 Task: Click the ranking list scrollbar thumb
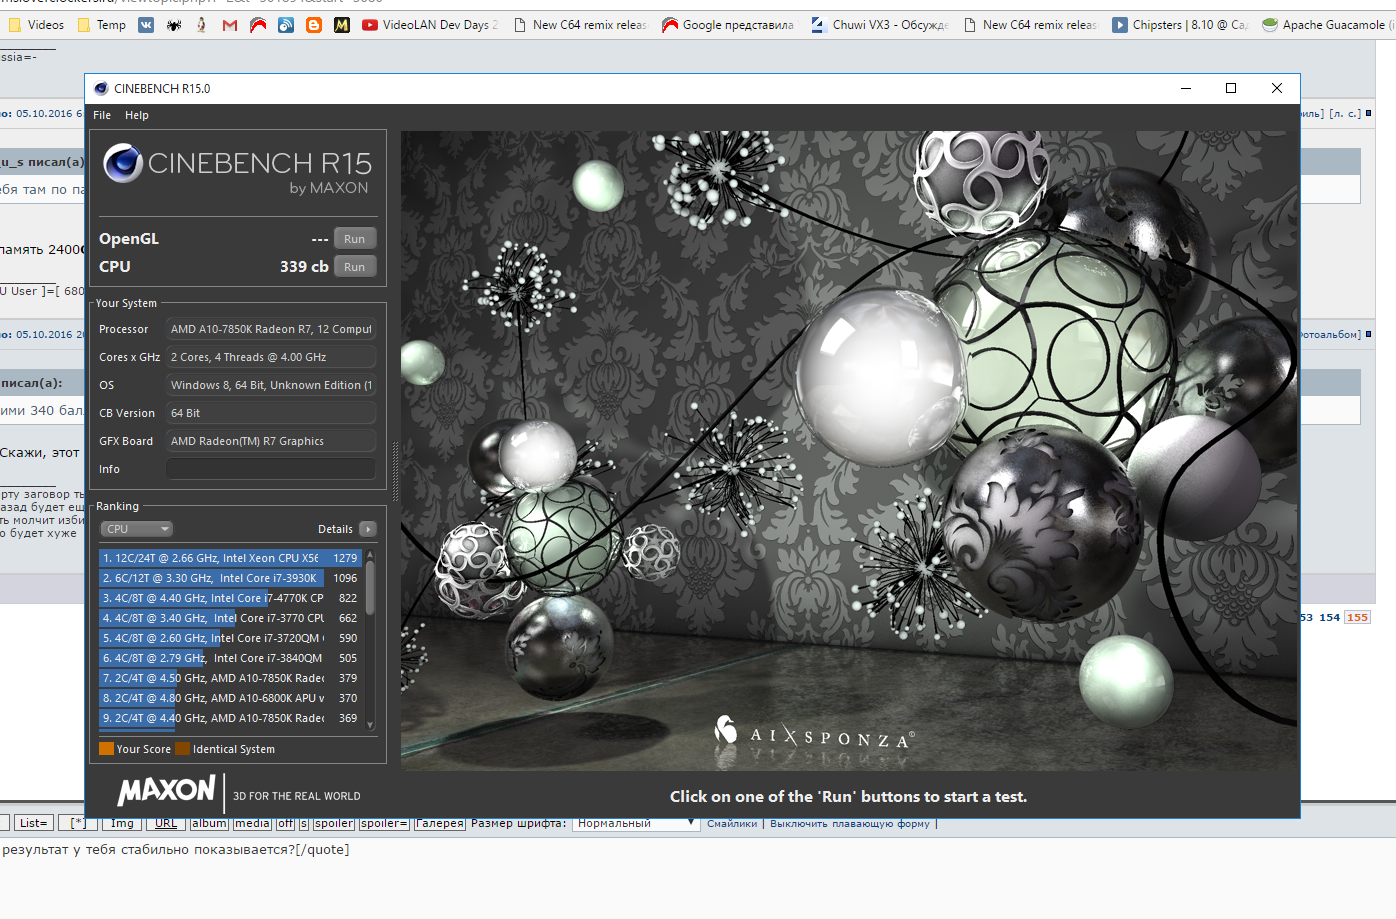click(370, 588)
